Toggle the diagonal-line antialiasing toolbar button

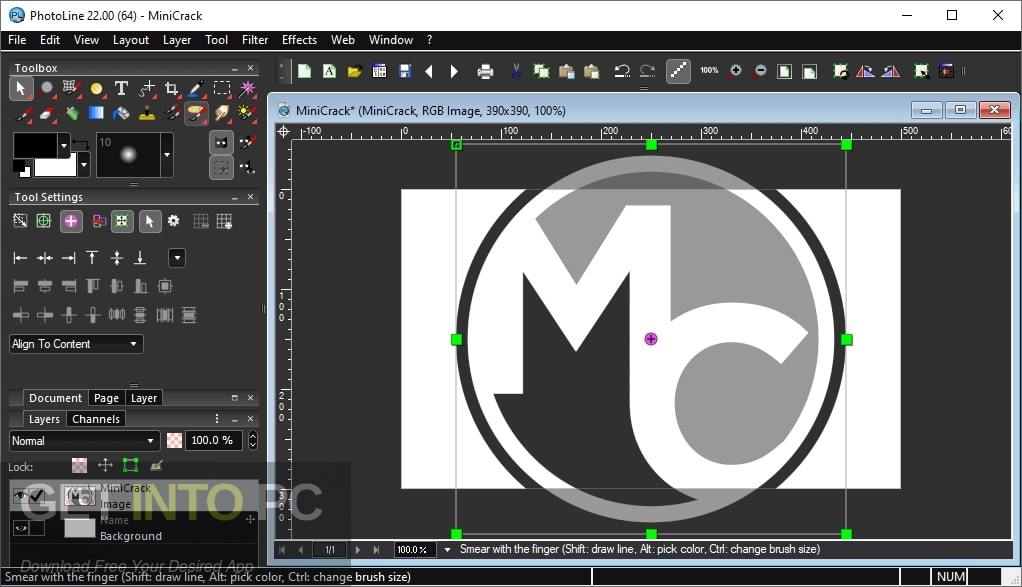(x=679, y=71)
